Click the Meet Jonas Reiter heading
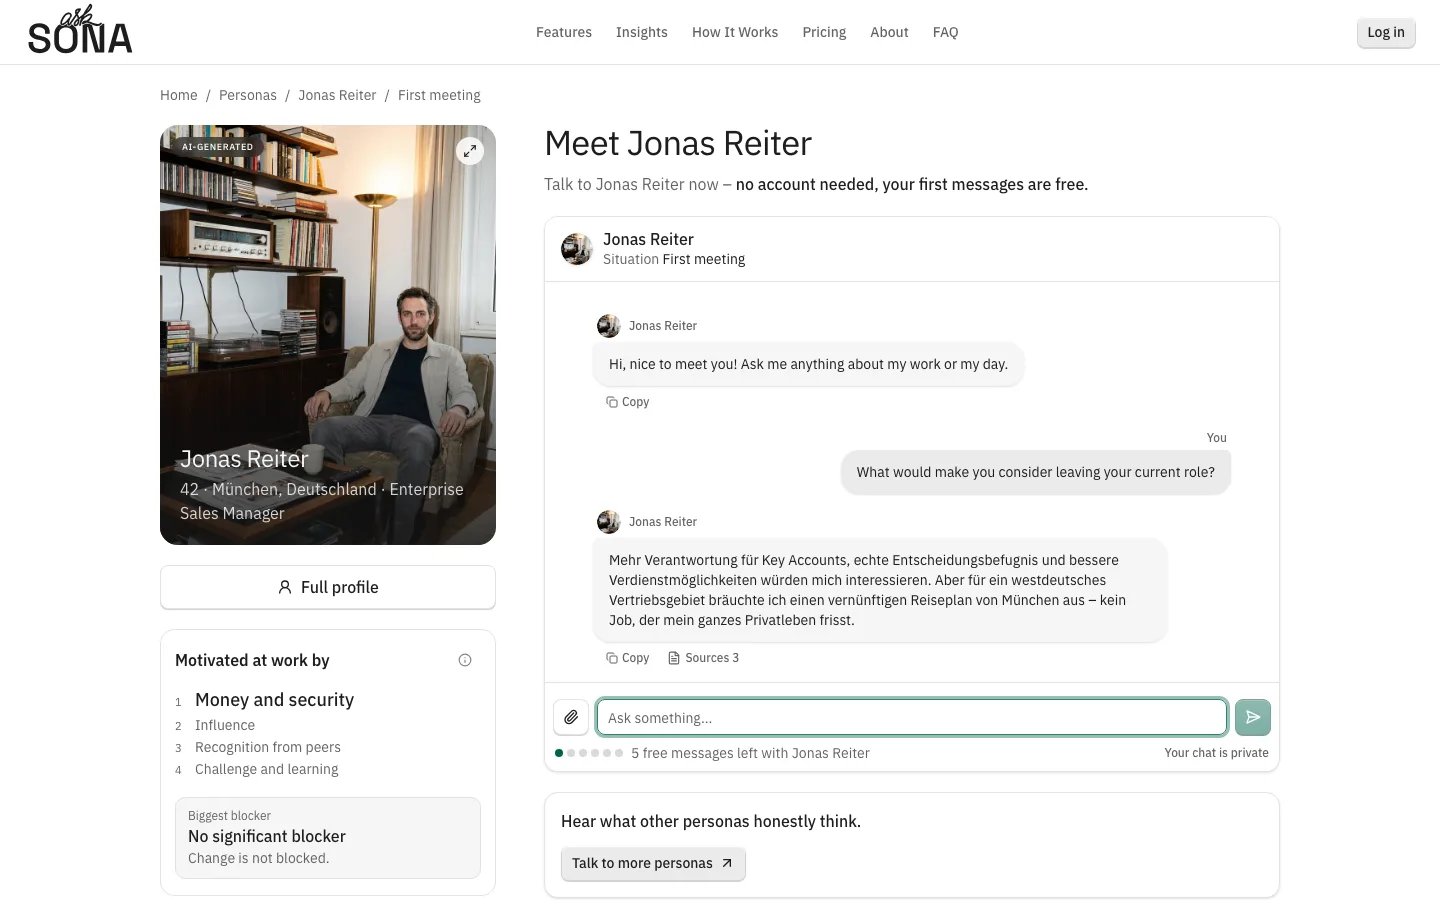The height and width of the screenshot is (900, 1440). pyautogui.click(x=678, y=143)
